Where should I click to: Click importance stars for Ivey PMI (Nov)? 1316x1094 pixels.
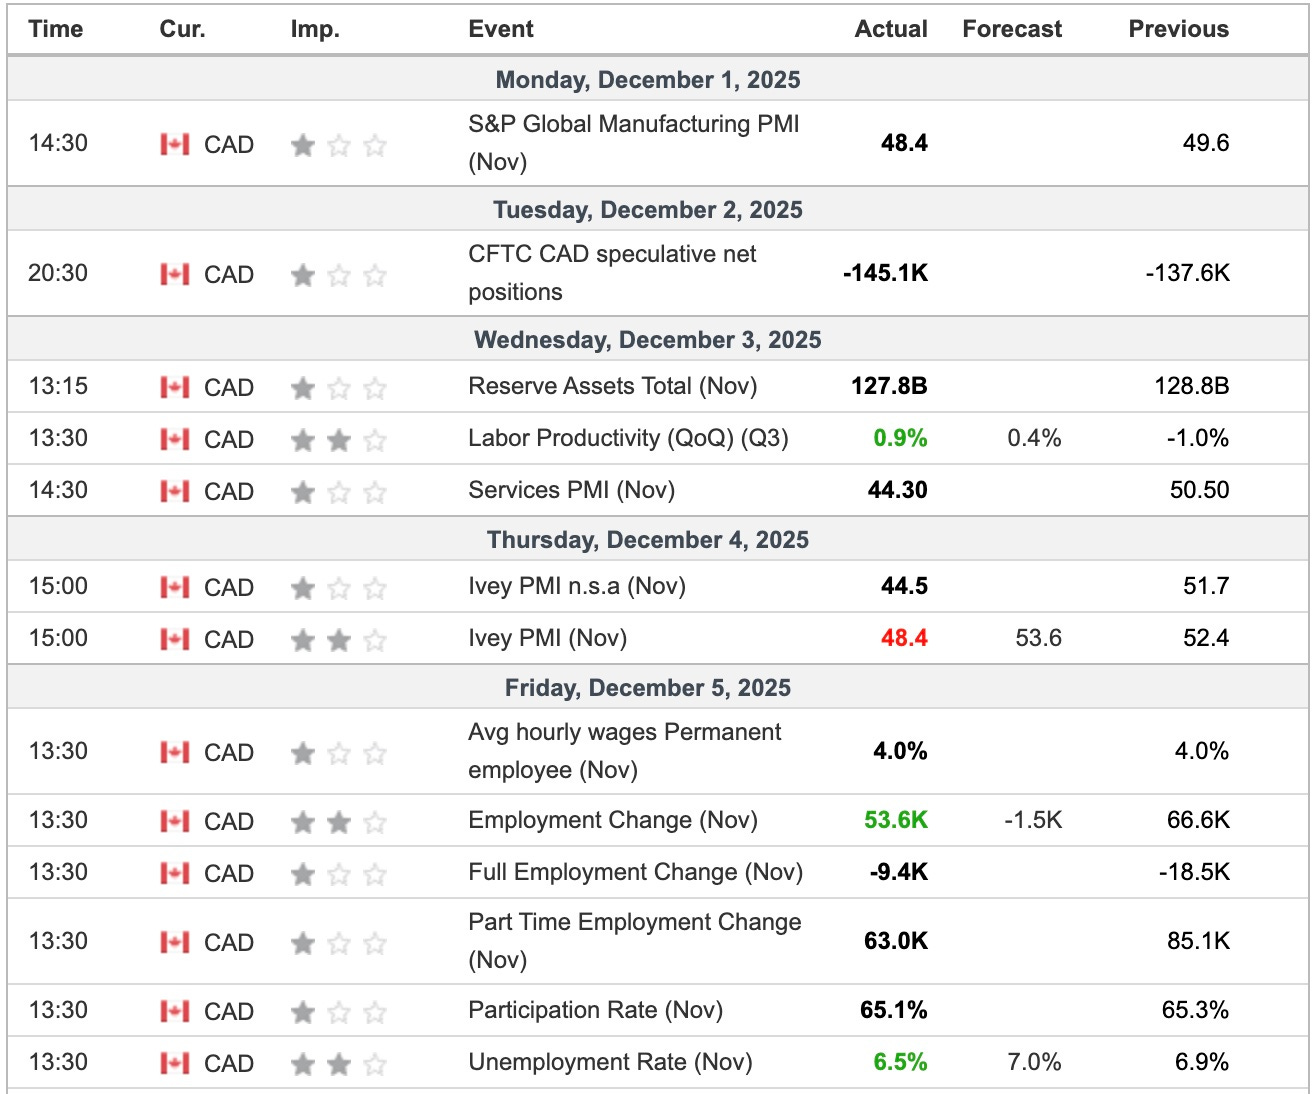(x=339, y=641)
